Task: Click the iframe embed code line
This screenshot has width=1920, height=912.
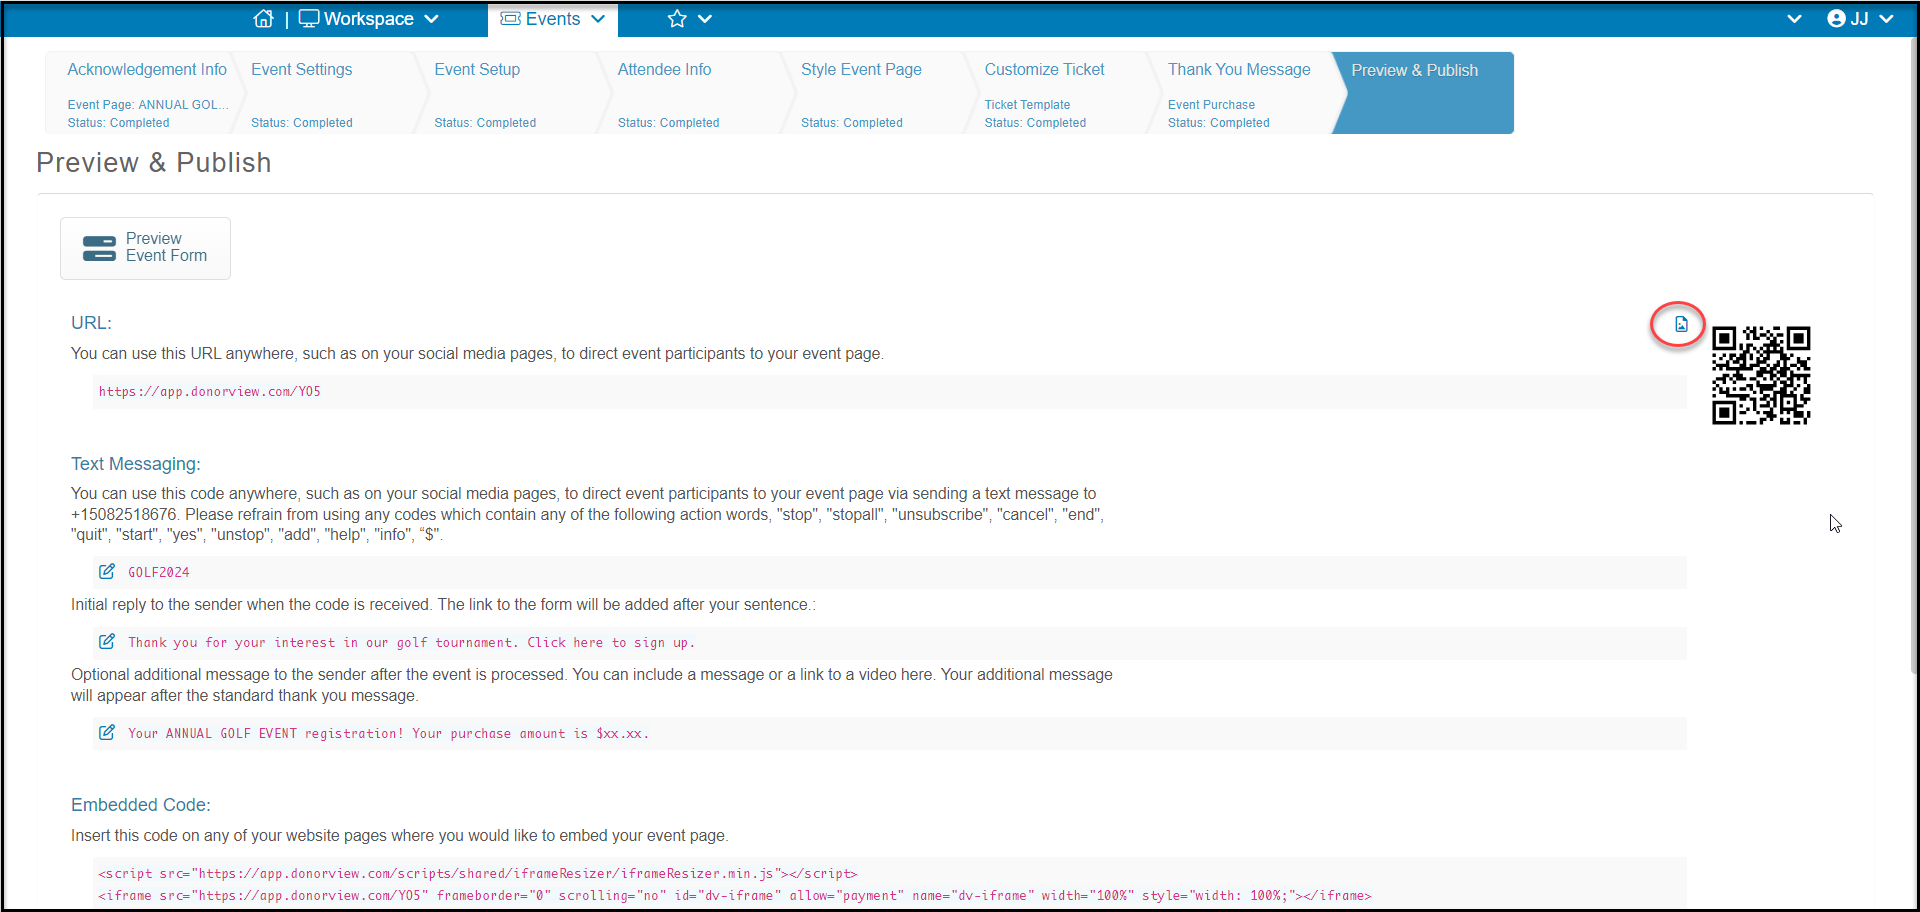Action: point(735,896)
